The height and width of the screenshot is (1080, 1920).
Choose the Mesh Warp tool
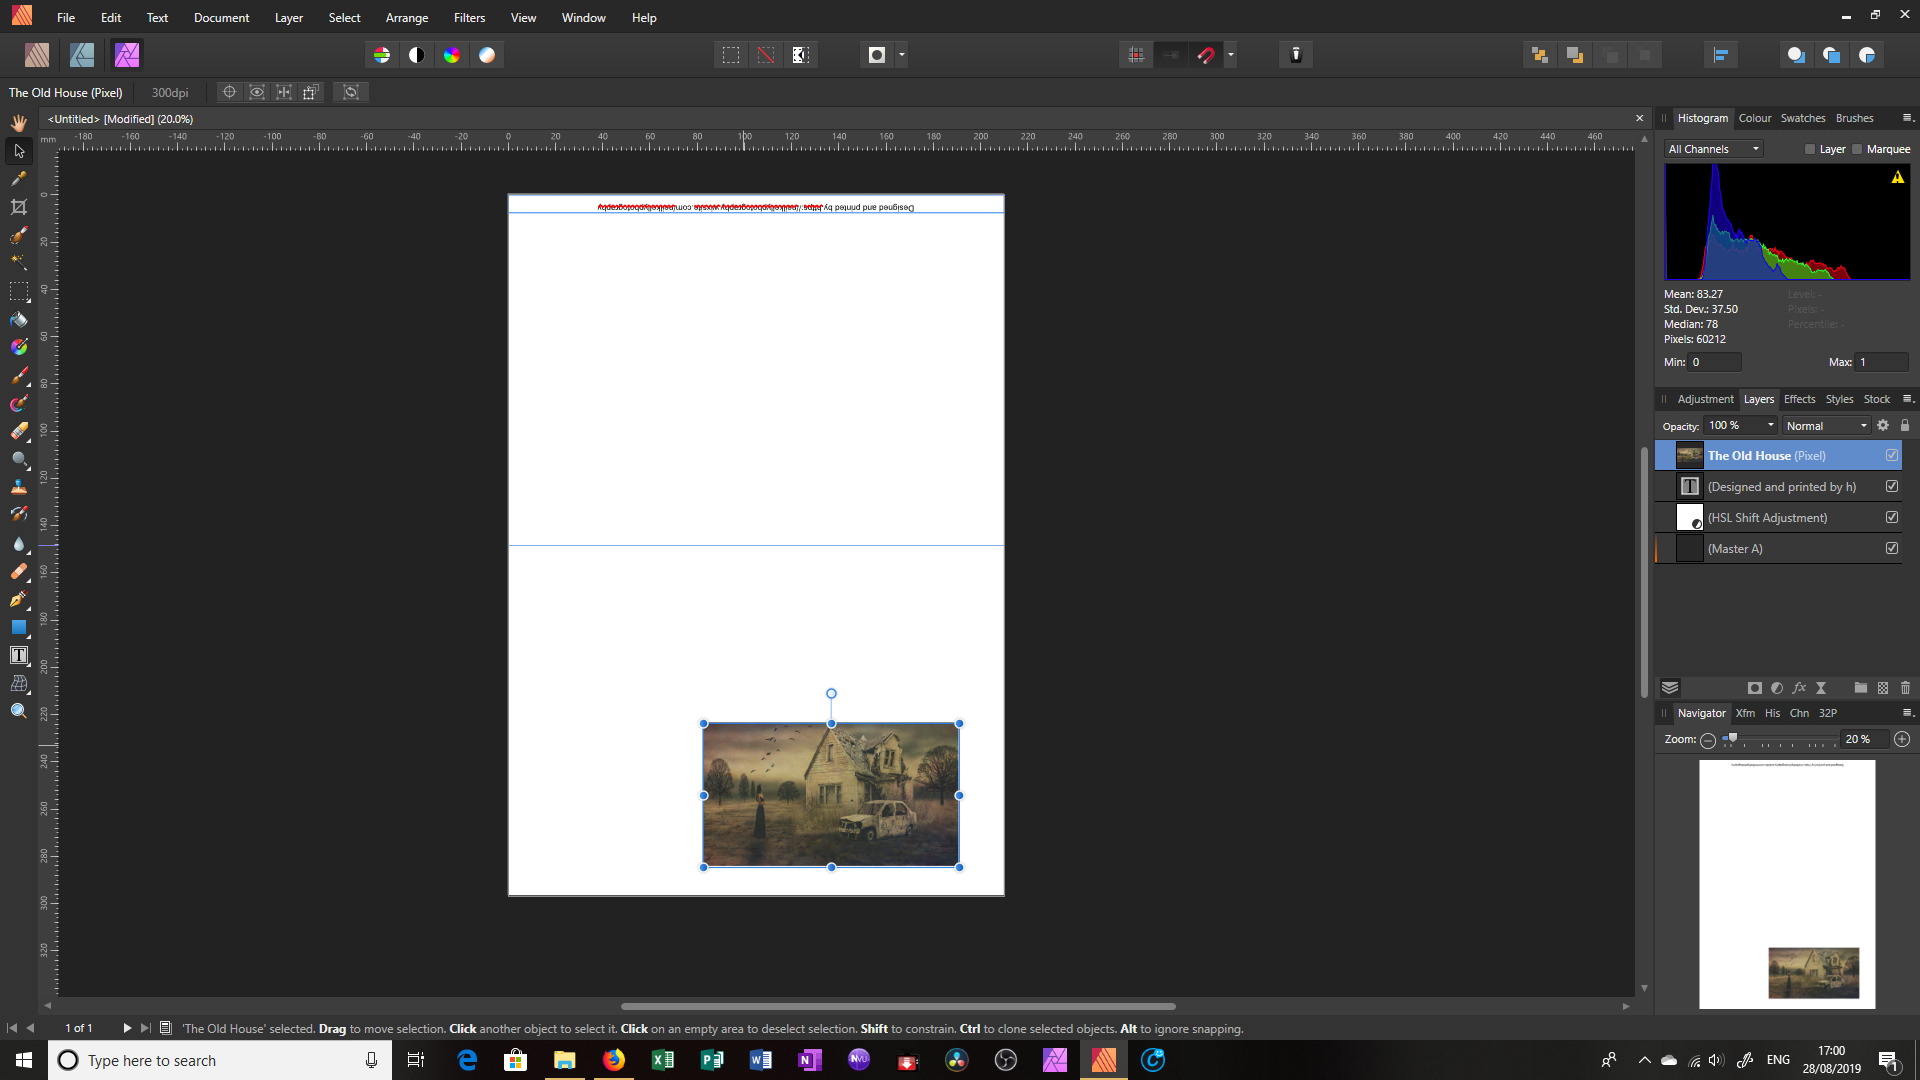[19, 683]
